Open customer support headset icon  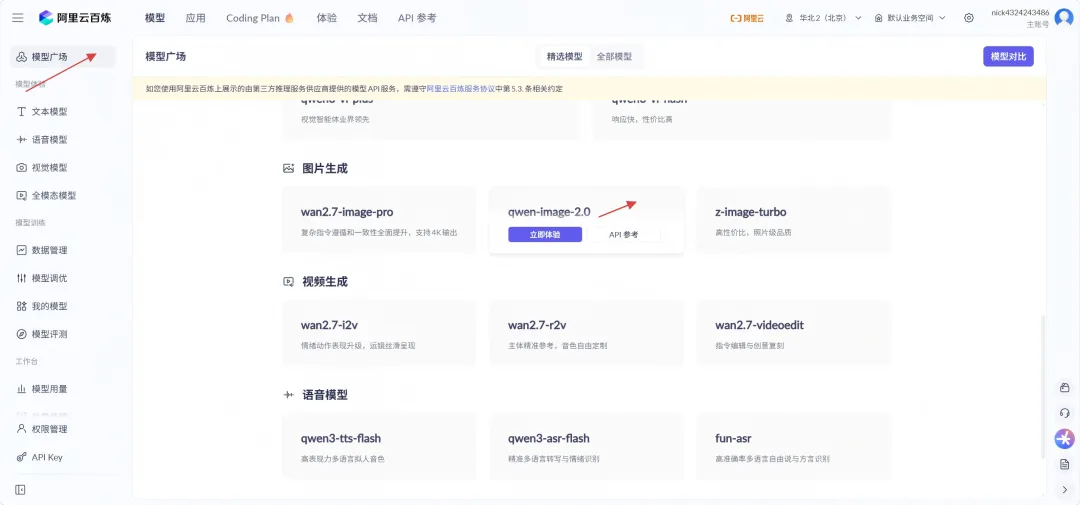1064,413
